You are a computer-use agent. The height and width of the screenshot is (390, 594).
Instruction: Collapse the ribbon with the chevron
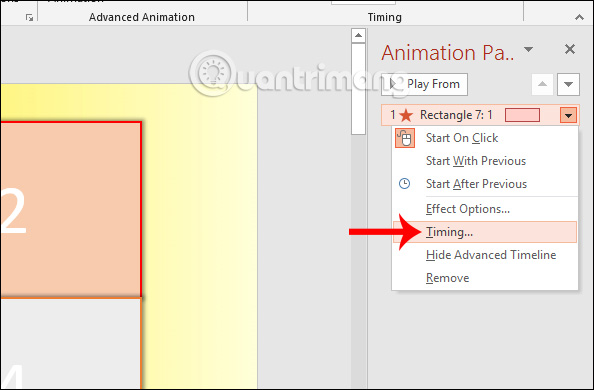click(x=579, y=17)
